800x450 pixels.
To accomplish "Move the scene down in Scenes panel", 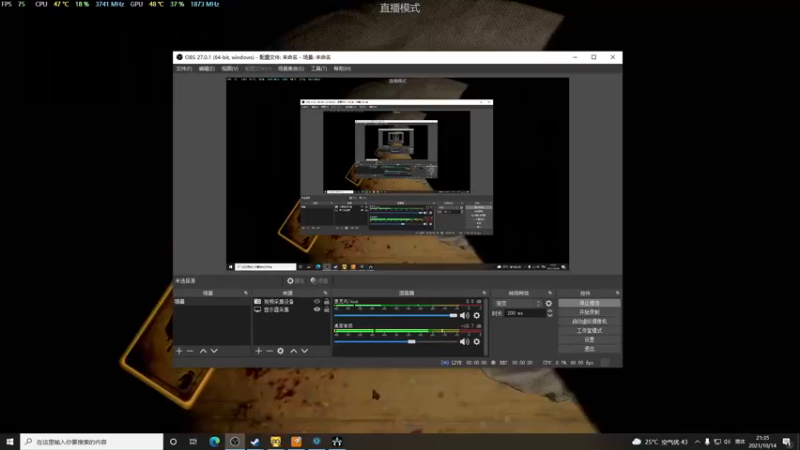I will tap(214, 351).
